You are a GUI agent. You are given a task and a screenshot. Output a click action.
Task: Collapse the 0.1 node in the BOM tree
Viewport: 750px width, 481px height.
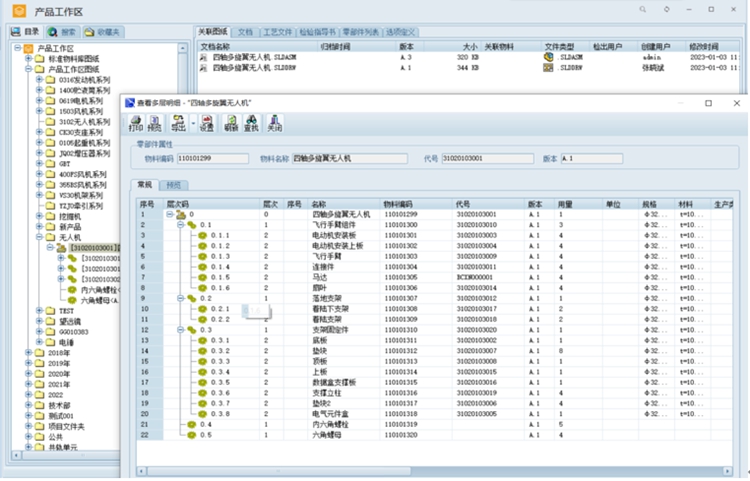[x=180, y=225]
